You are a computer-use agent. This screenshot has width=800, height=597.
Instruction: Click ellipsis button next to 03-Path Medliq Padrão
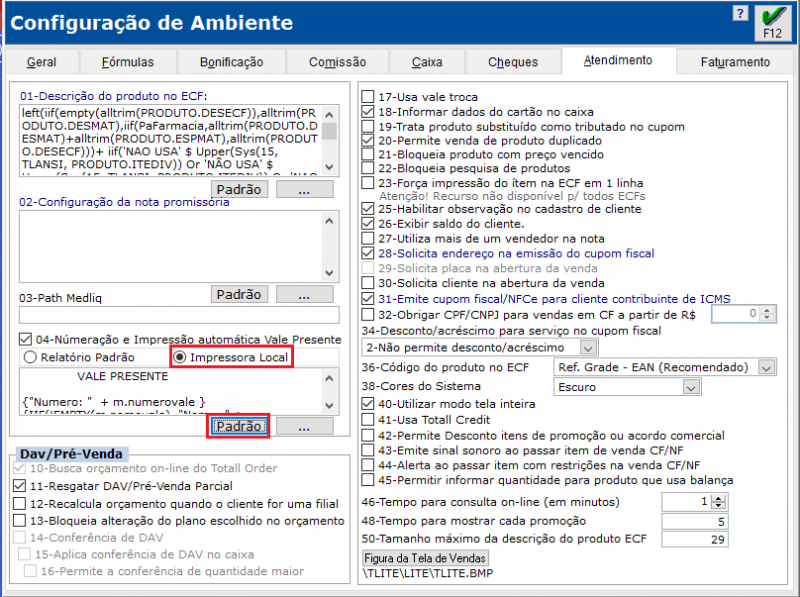point(304,294)
